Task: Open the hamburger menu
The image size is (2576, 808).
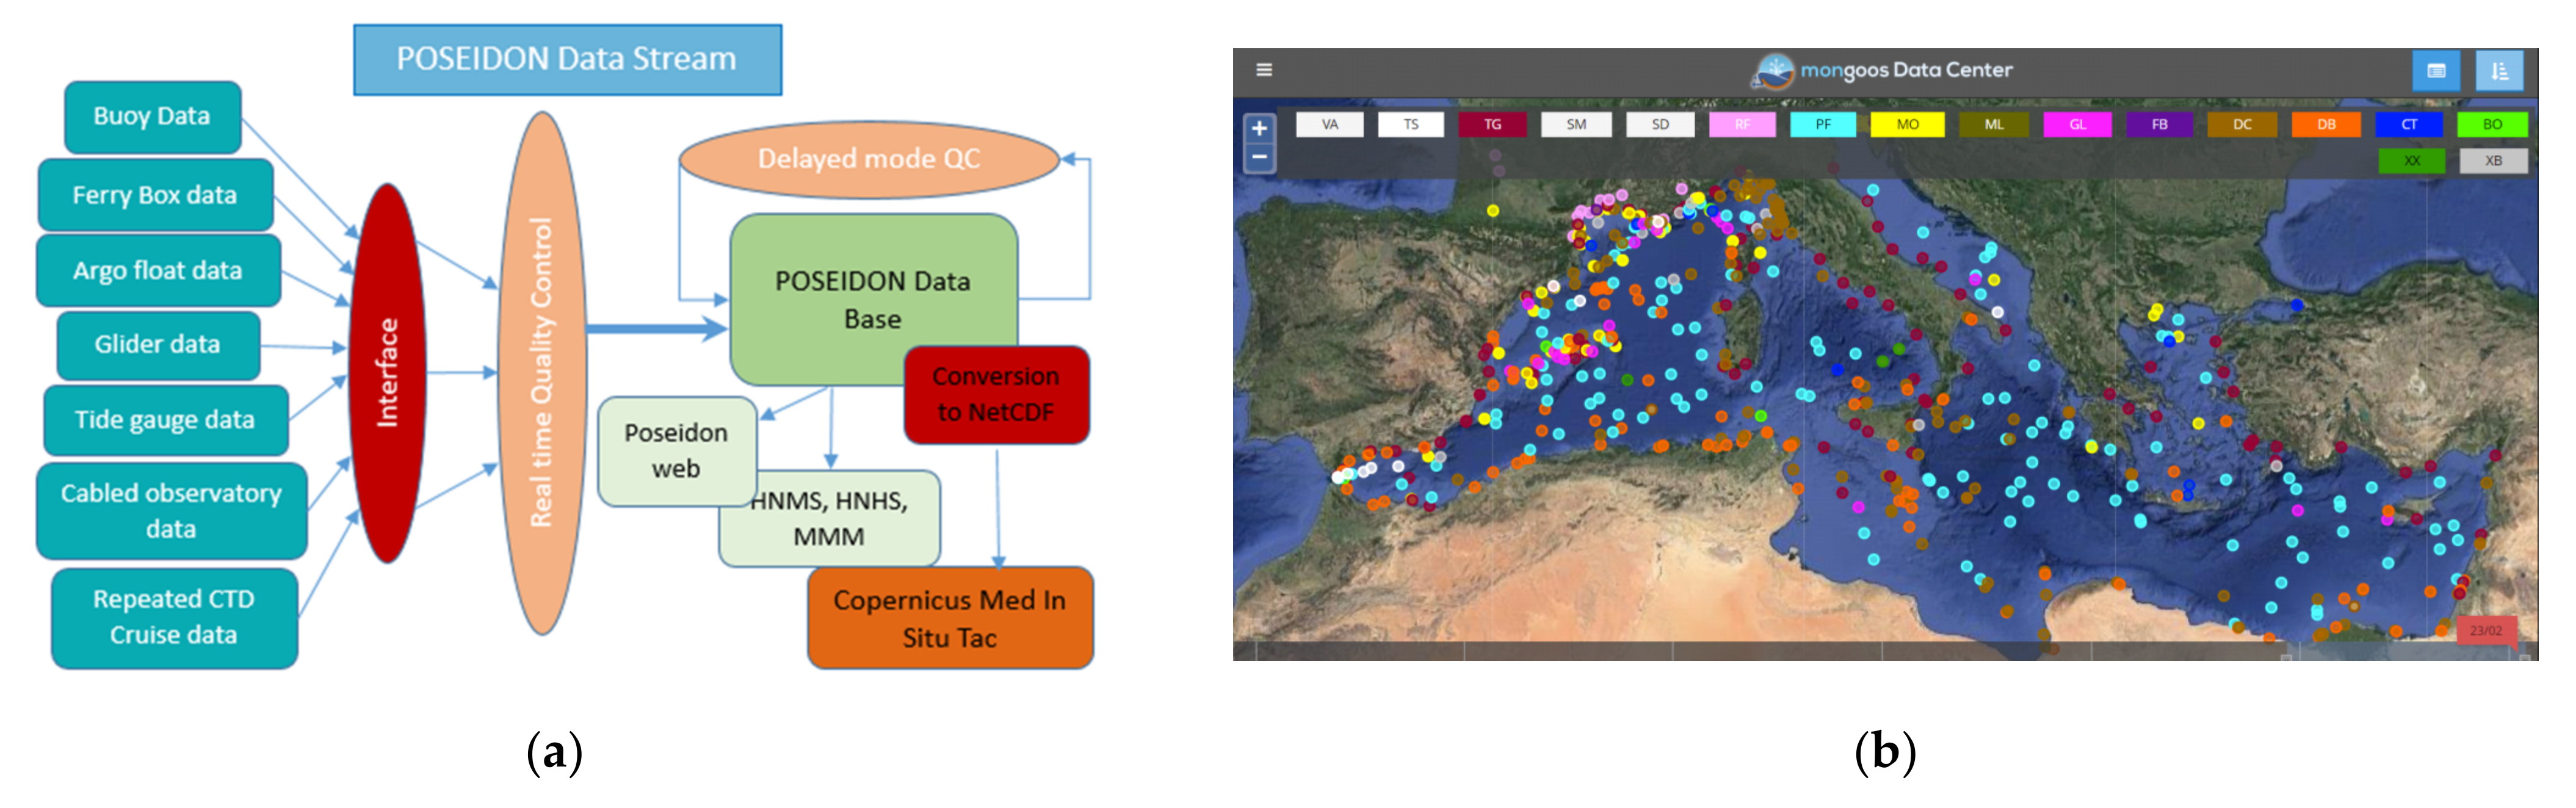Action: [x=1264, y=70]
